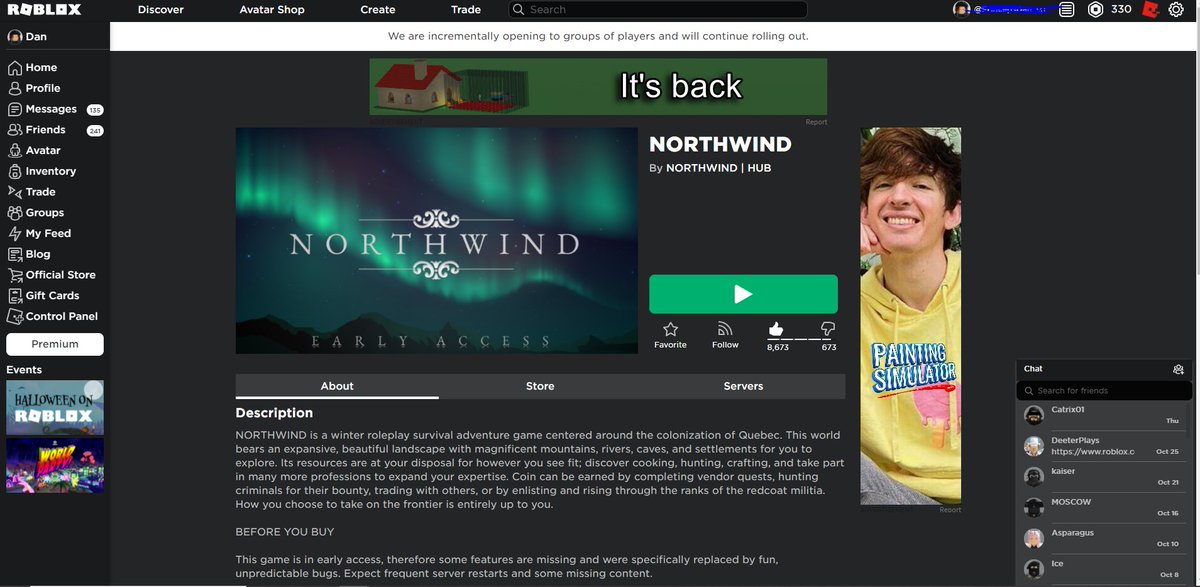1200x587 pixels.
Task: Open the settings gear in the header
Action: pyautogui.click(x=1176, y=10)
